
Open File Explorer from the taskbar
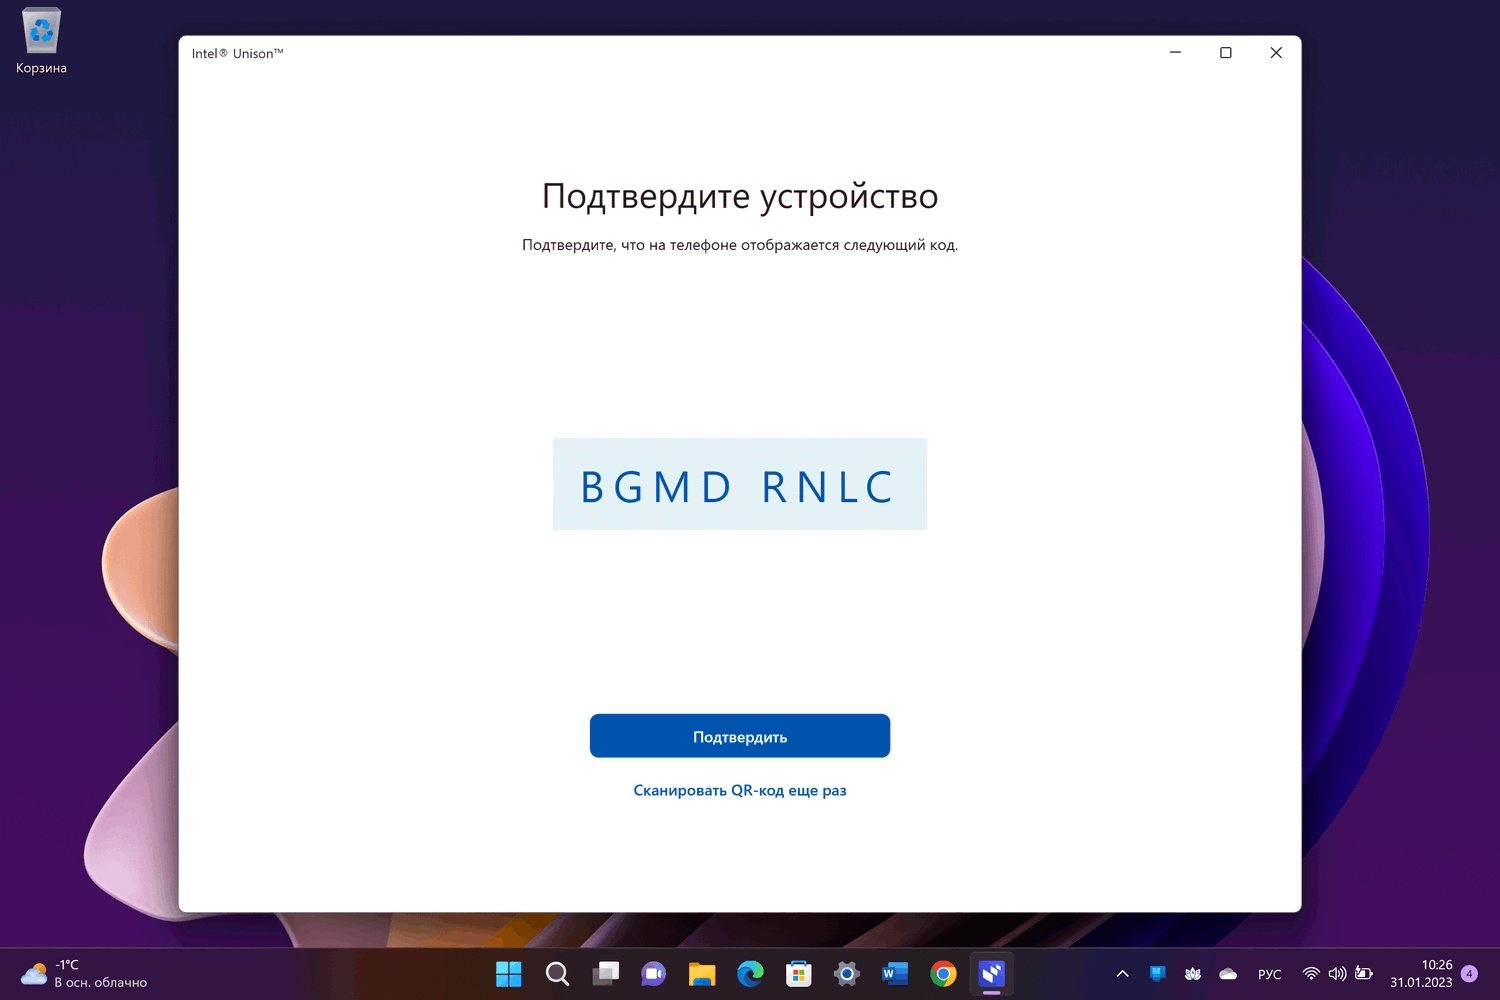coord(702,974)
